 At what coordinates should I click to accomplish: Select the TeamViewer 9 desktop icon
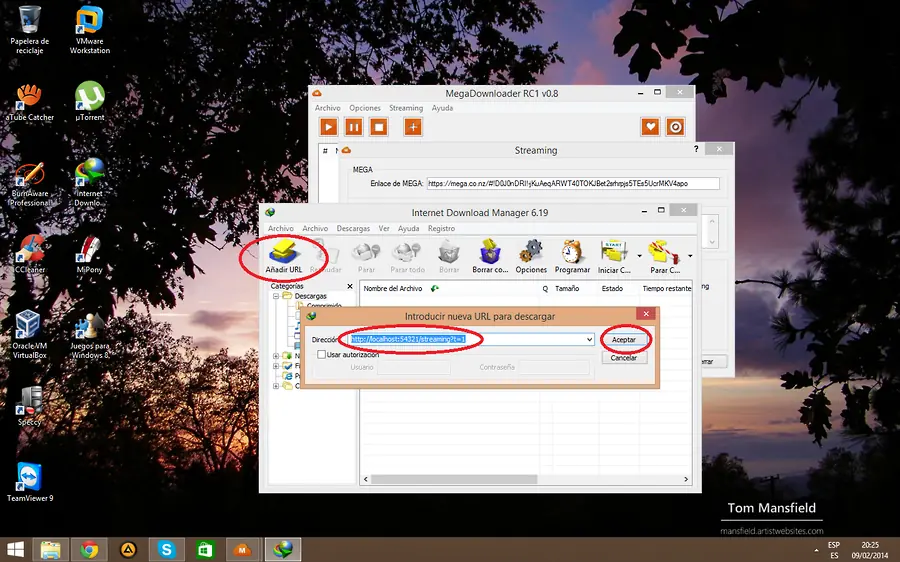point(29,482)
